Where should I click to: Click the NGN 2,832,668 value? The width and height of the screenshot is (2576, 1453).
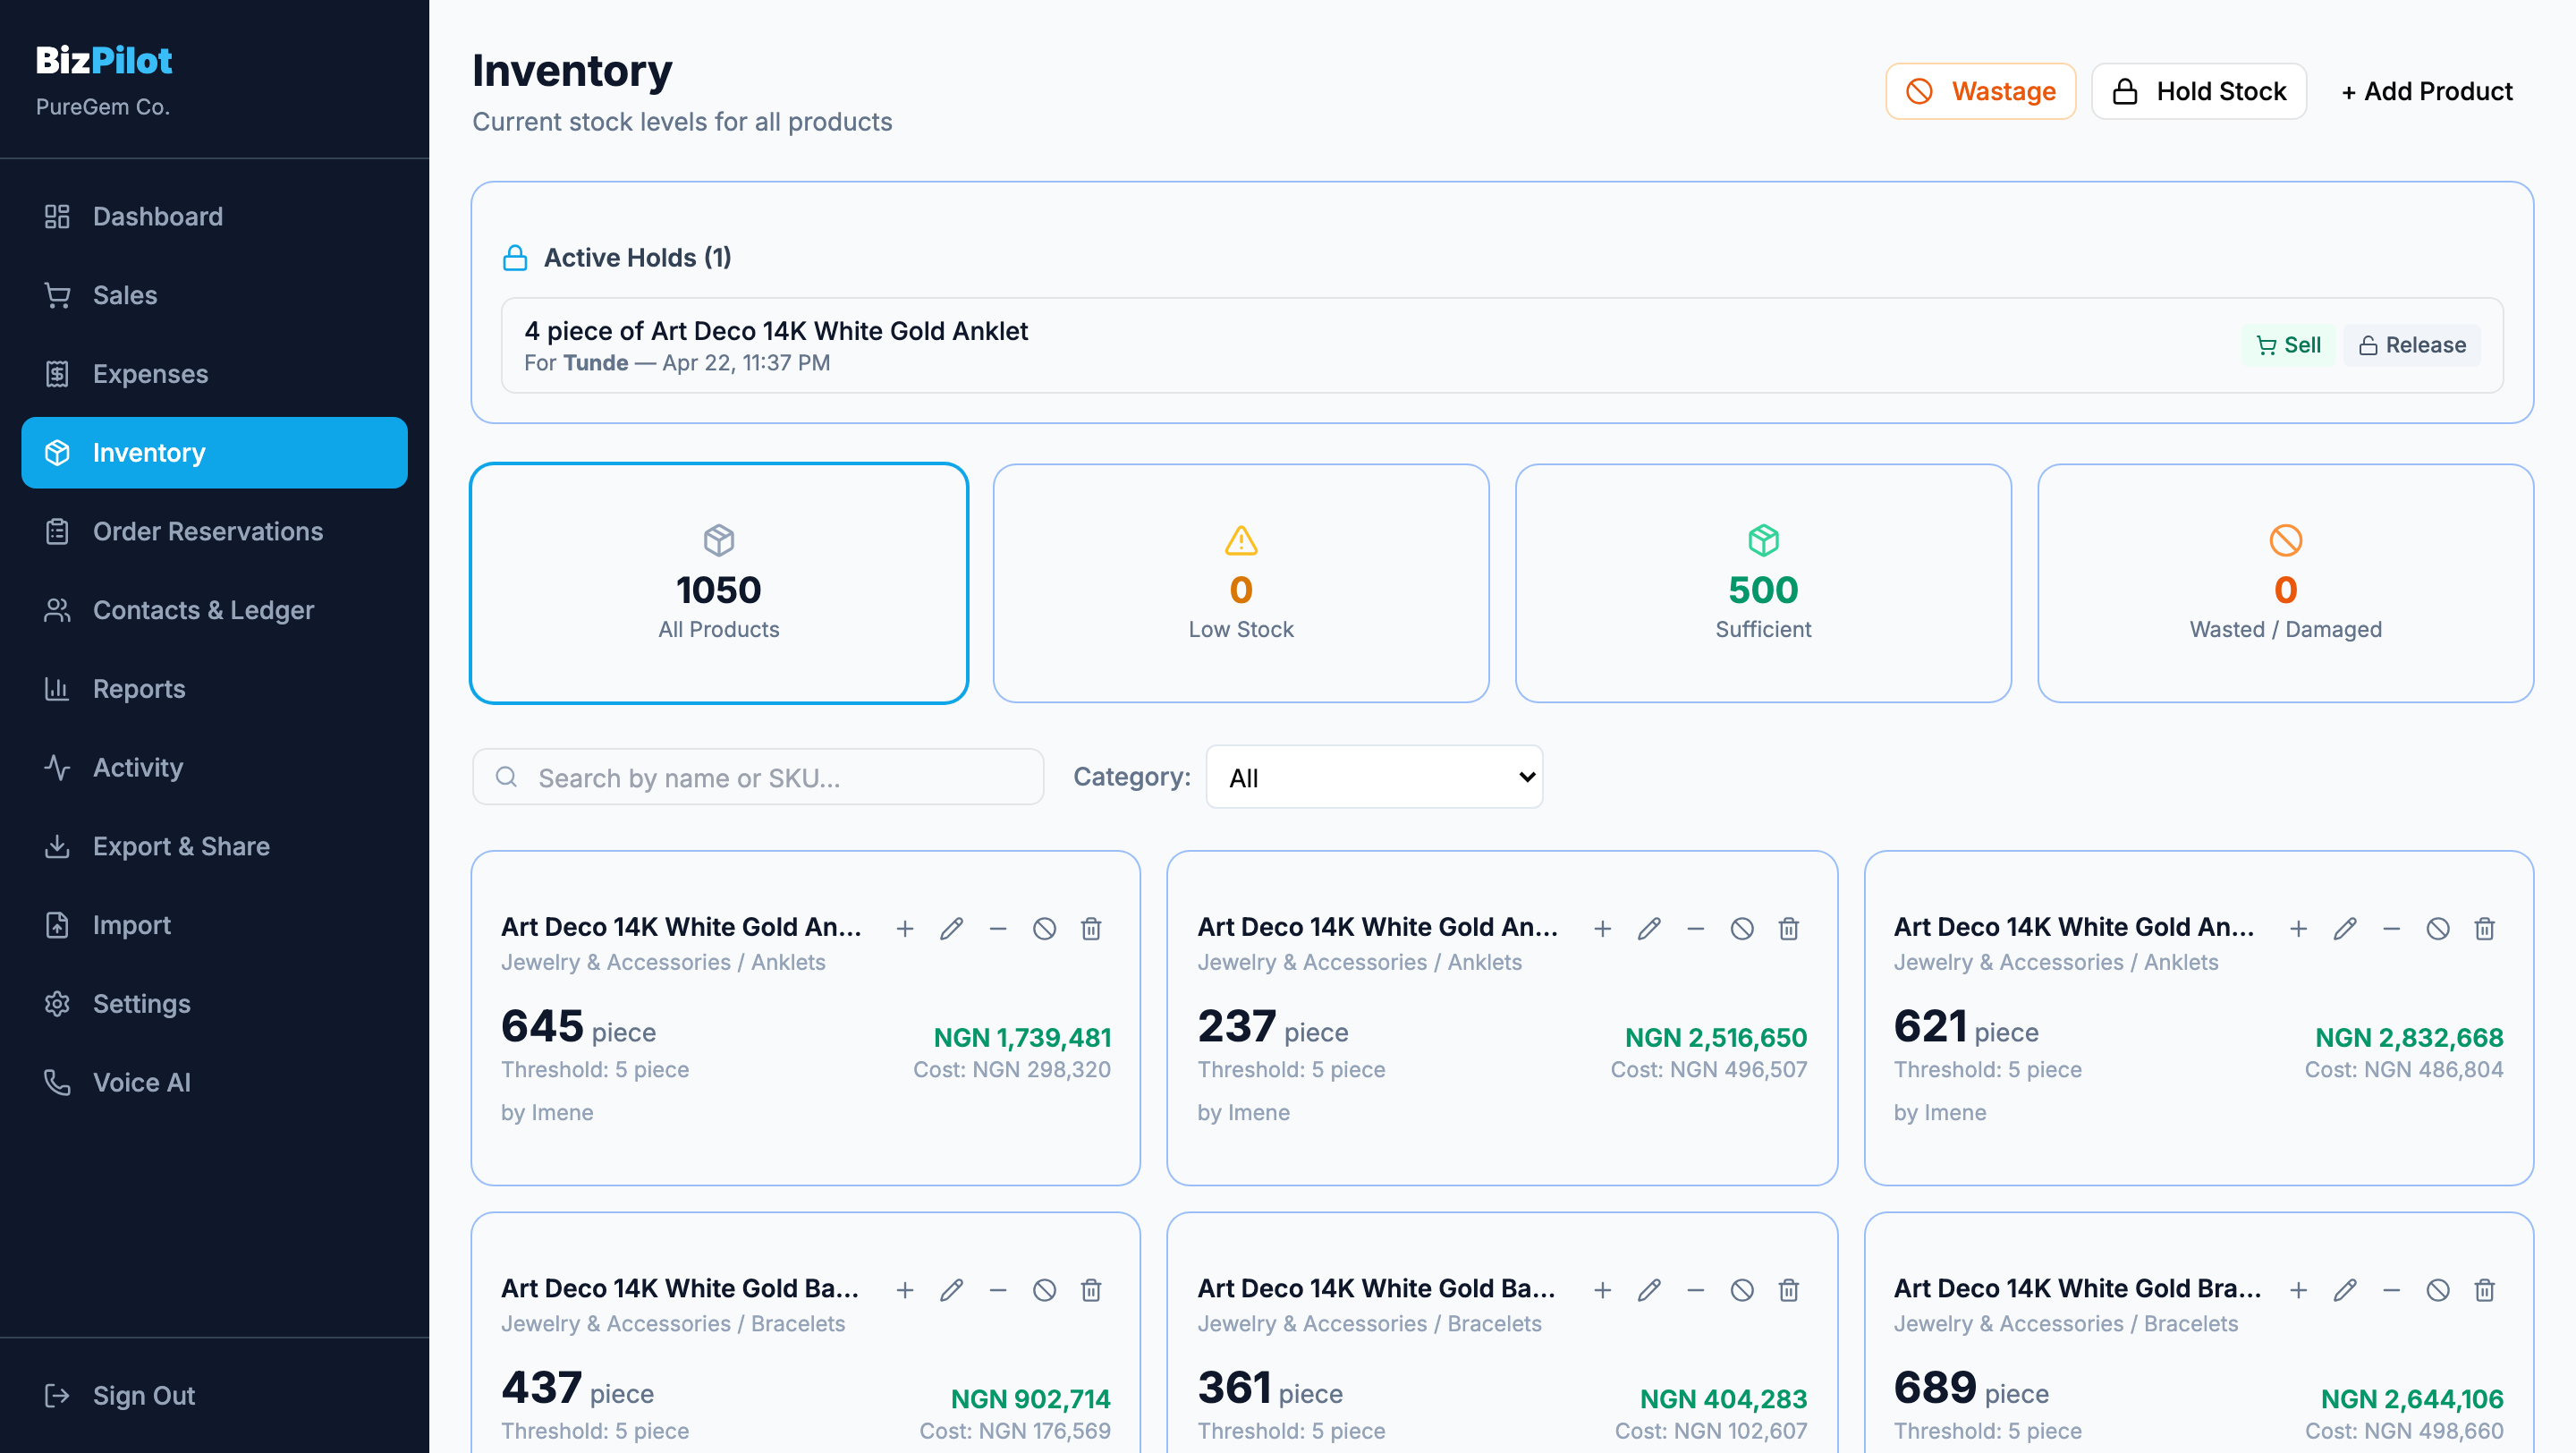pos(2409,1037)
